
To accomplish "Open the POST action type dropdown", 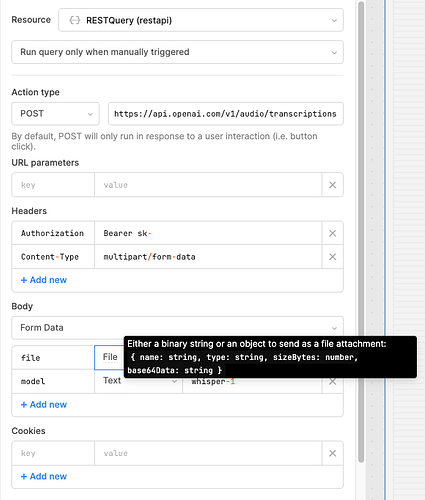I will (x=55, y=114).
